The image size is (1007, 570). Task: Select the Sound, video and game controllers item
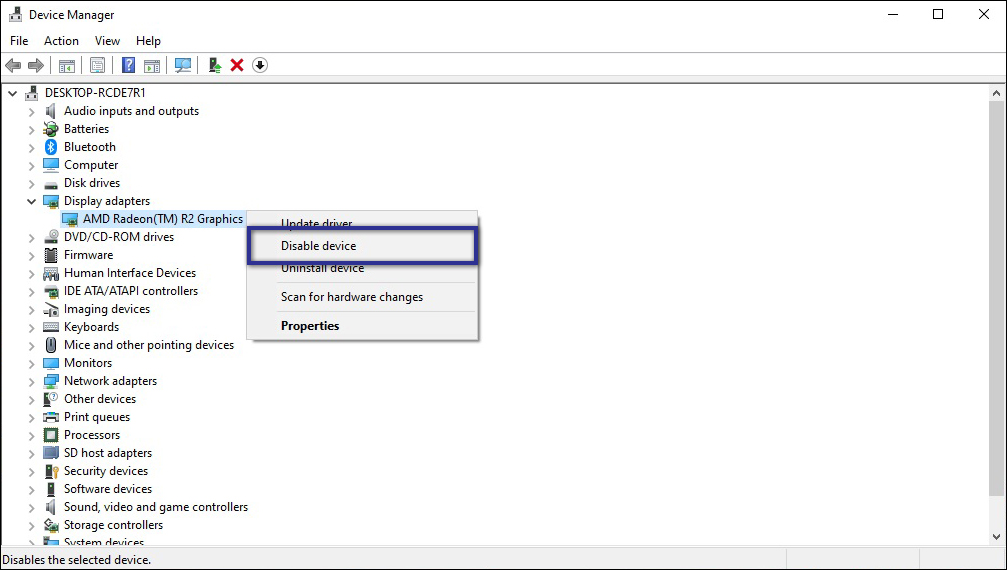coord(156,507)
